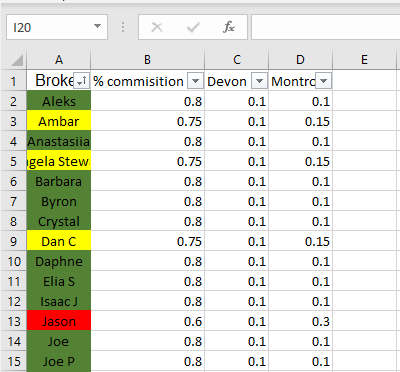Select column E header

364,60
